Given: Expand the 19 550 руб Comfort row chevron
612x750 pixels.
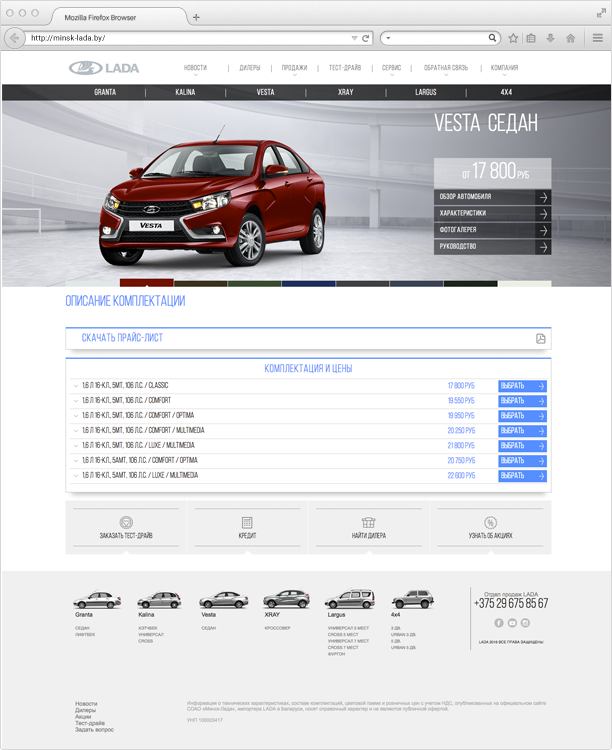Looking at the screenshot, I should 76,401.
